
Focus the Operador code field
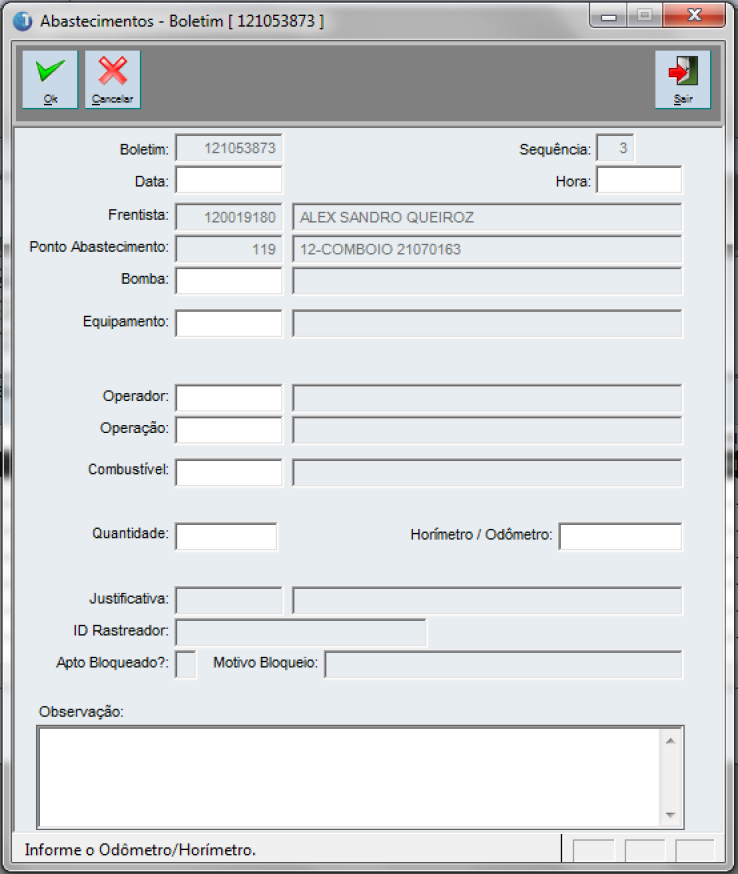[x=229, y=398]
